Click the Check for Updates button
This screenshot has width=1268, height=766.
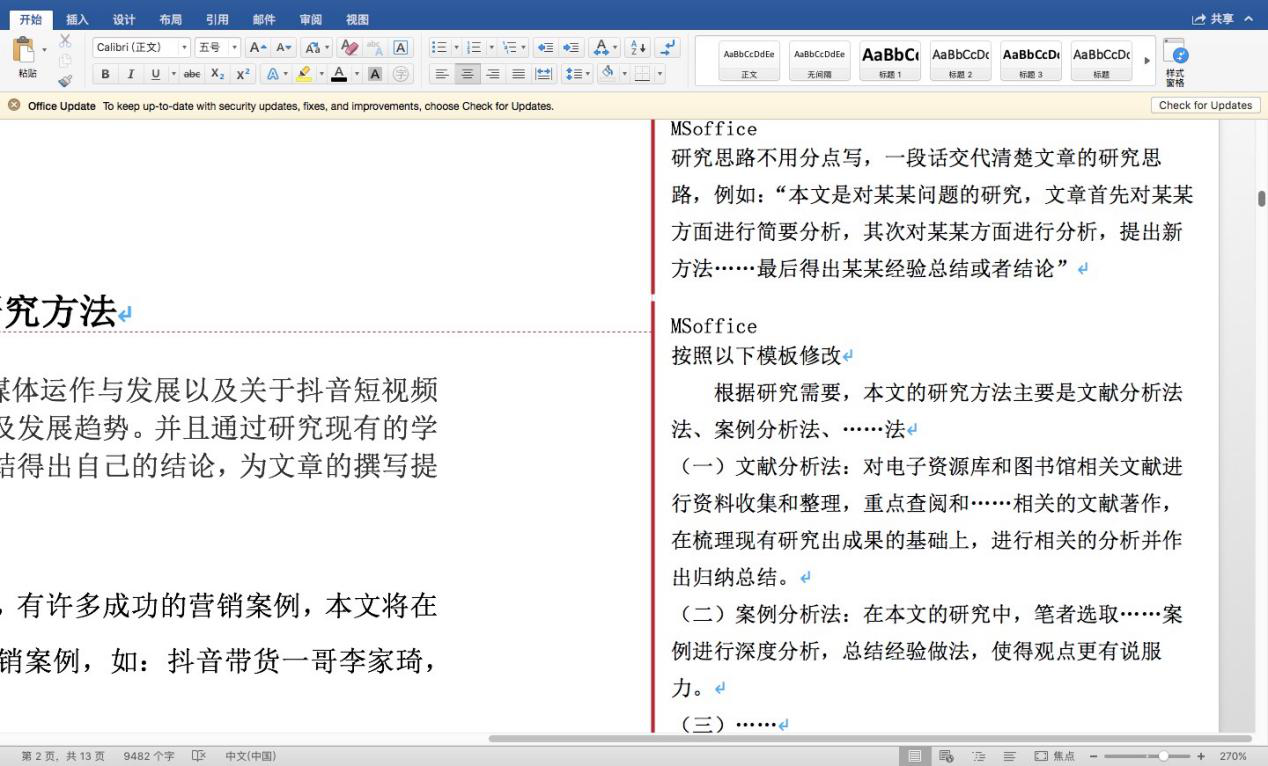tap(1205, 105)
